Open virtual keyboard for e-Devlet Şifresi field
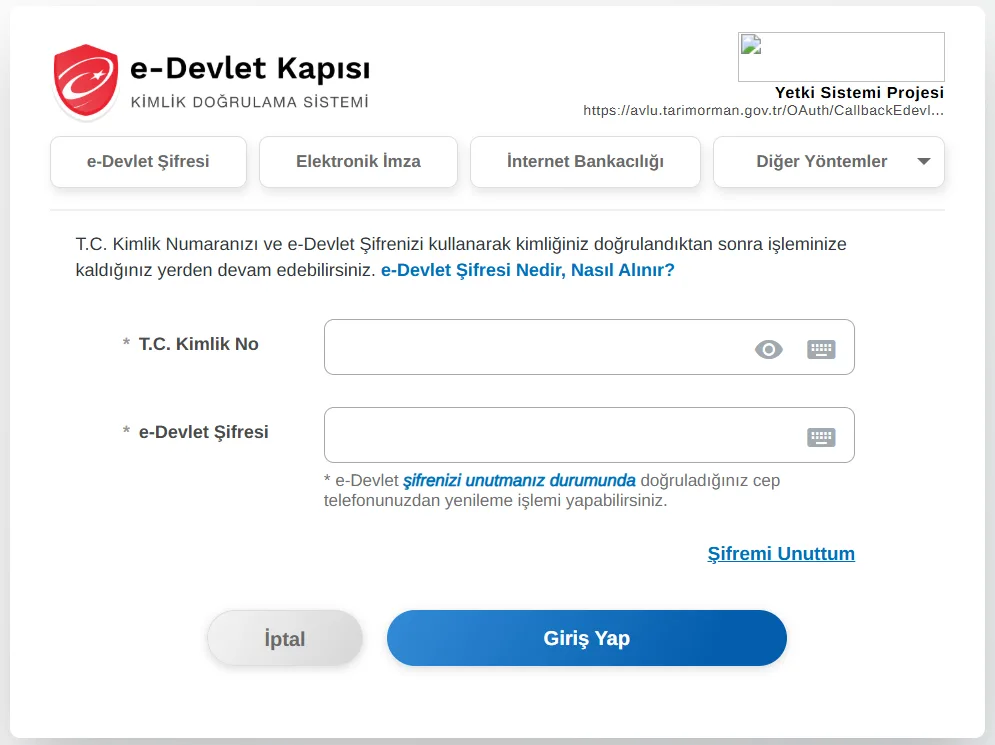This screenshot has width=995, height=745. pos(821,437)
